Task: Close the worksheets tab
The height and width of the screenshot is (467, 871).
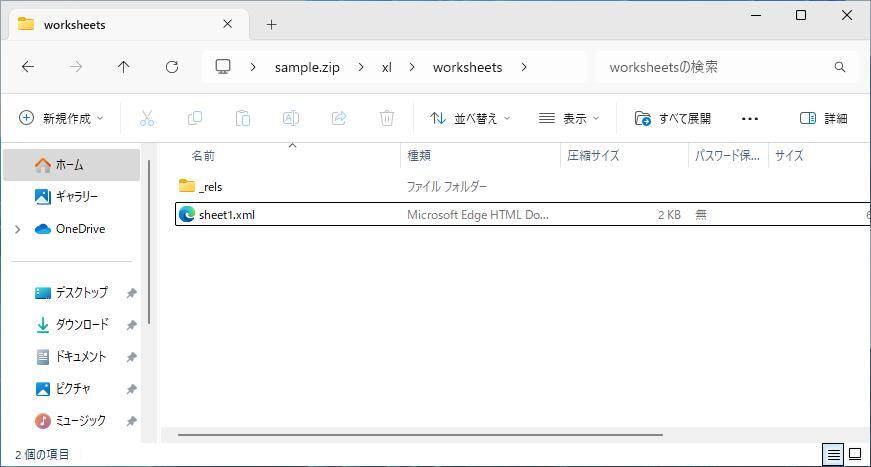Action: pyautogui.click(x=227, y=24)
